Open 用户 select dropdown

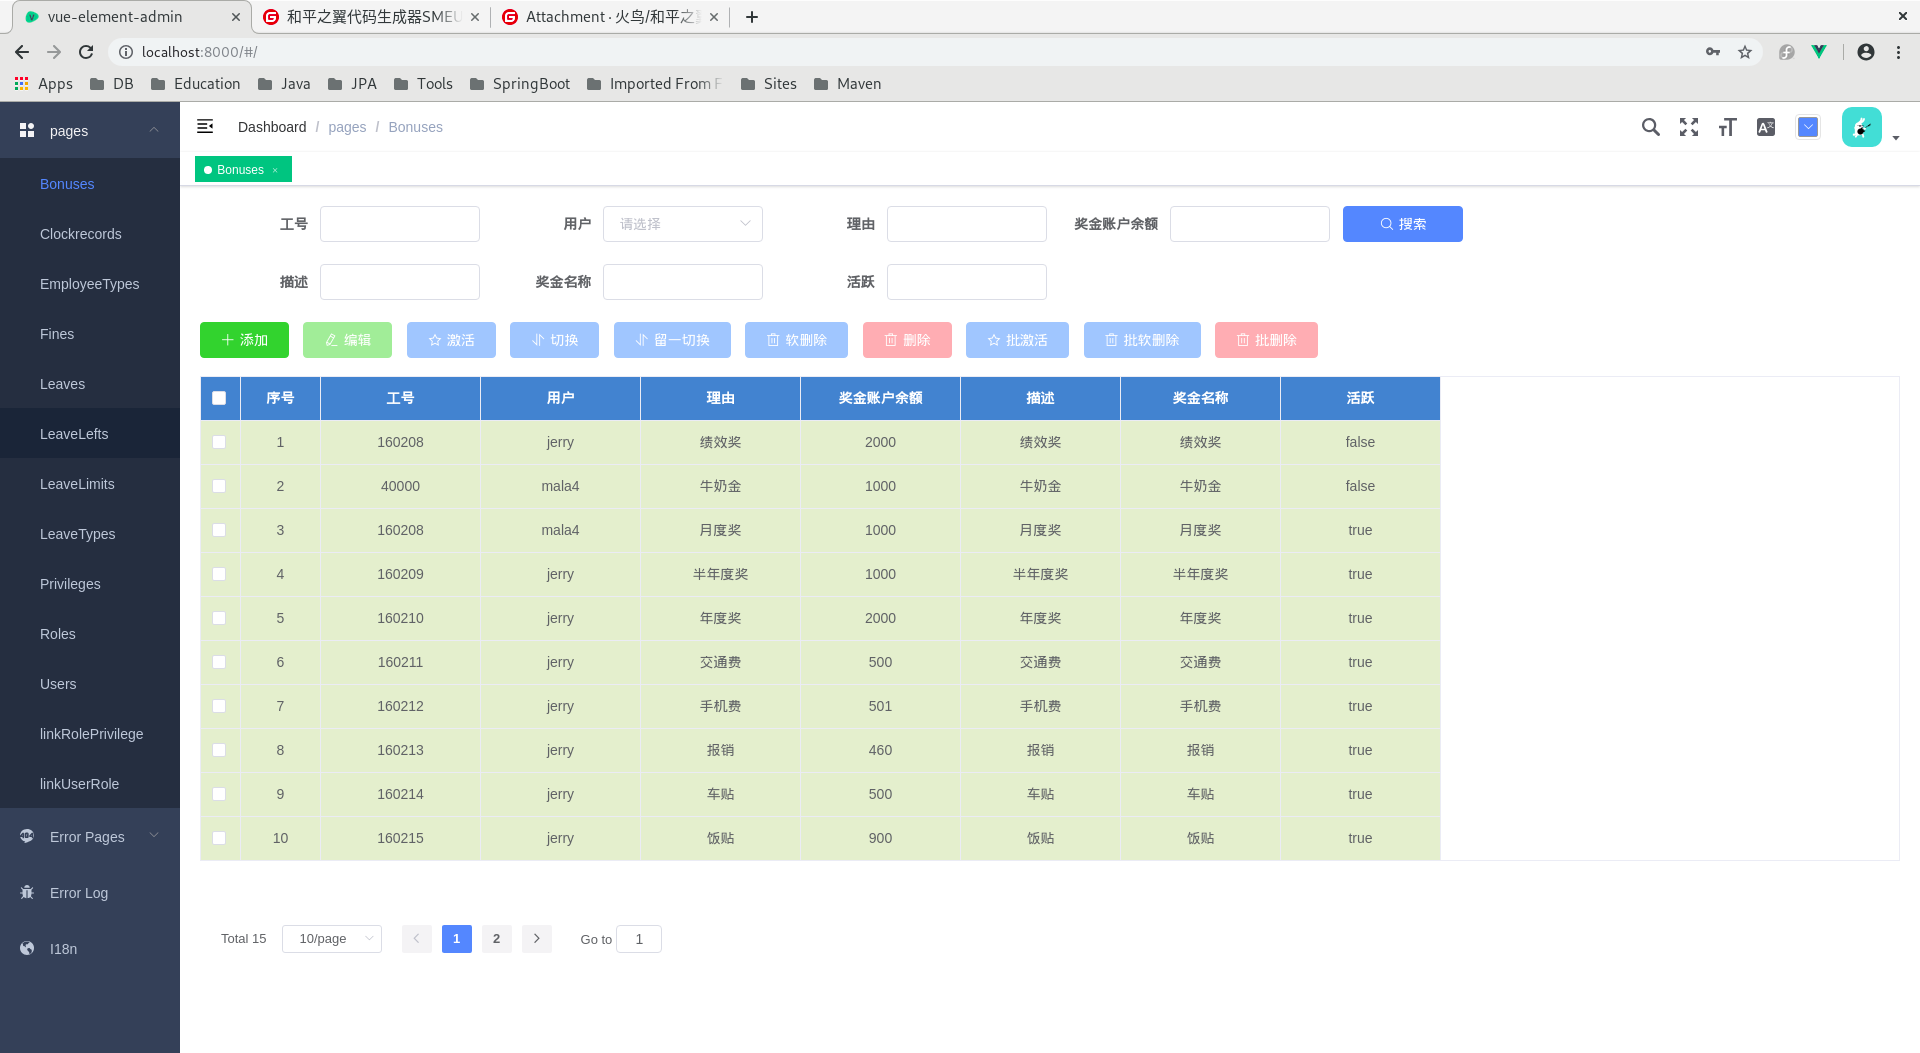pyautogui.click(x=683, y=224)
